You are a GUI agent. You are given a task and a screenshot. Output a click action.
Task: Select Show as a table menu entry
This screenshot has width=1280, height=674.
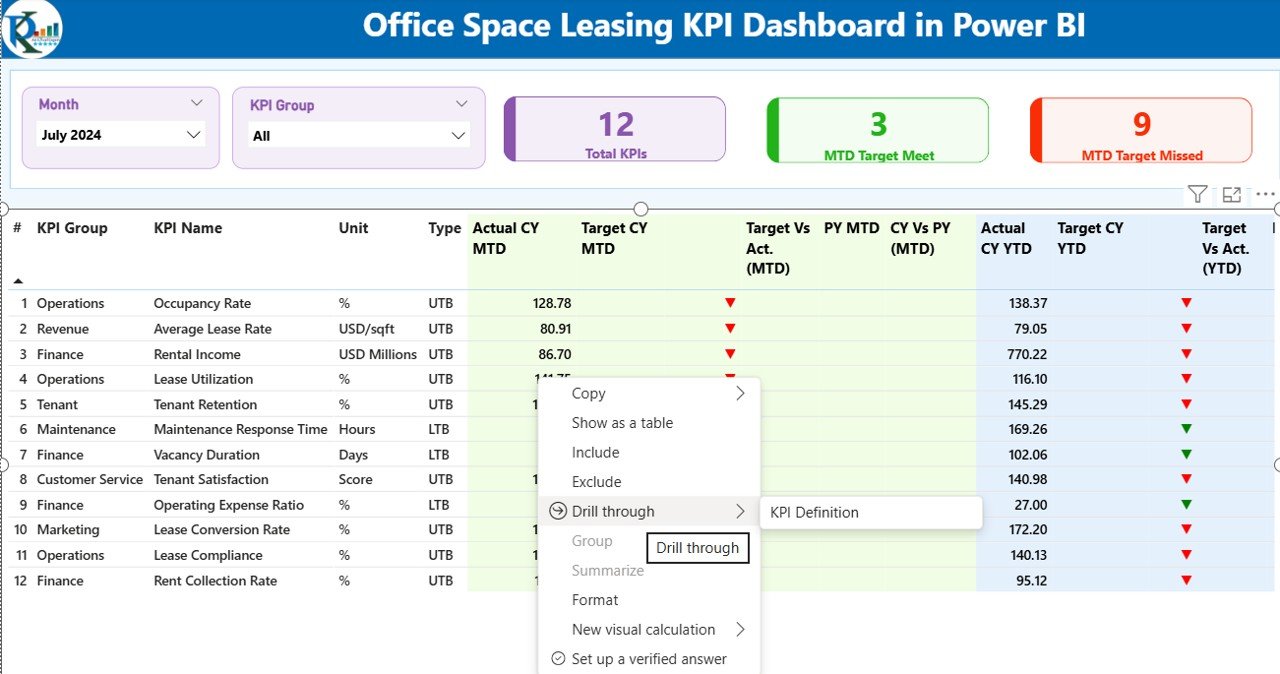coord(622,423)
